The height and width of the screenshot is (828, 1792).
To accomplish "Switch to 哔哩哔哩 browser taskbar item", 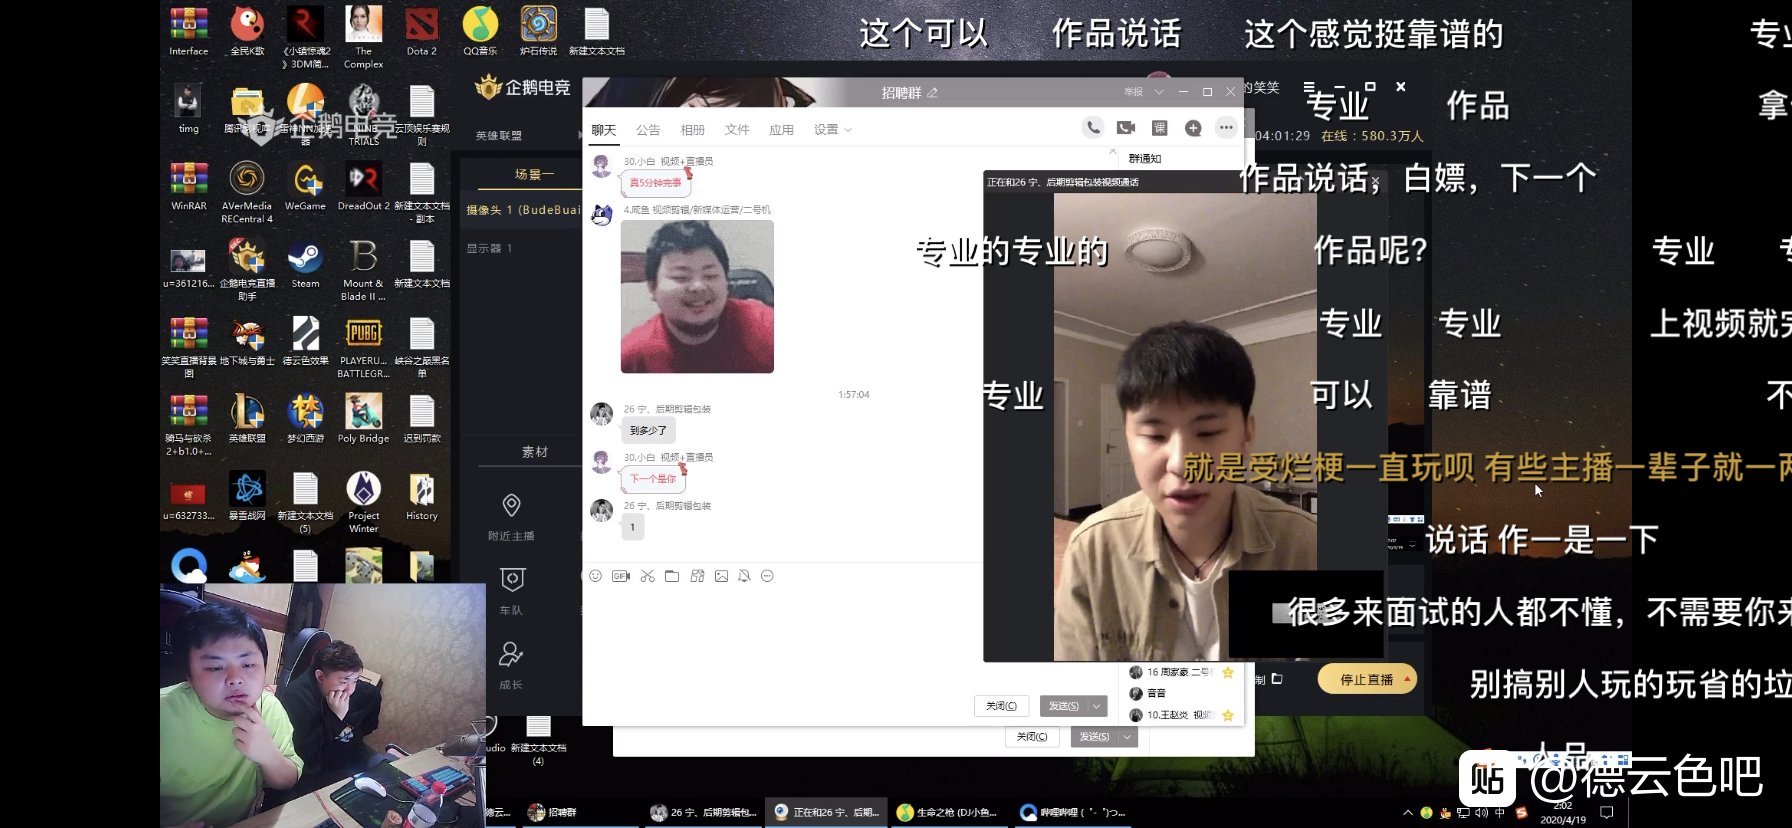I will pyautogui.click(x=1074, y=812).
